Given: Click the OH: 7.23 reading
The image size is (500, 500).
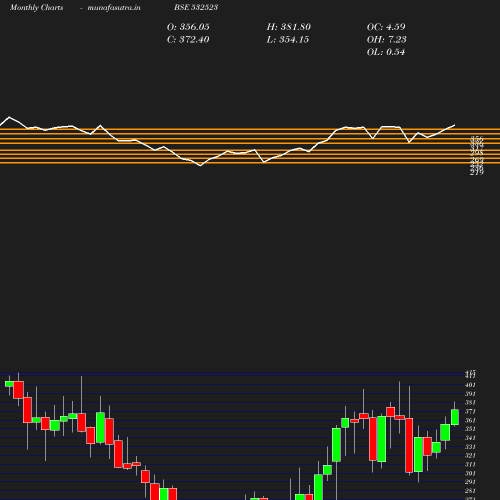Looking at the screenshot, I should pos(387,40).
